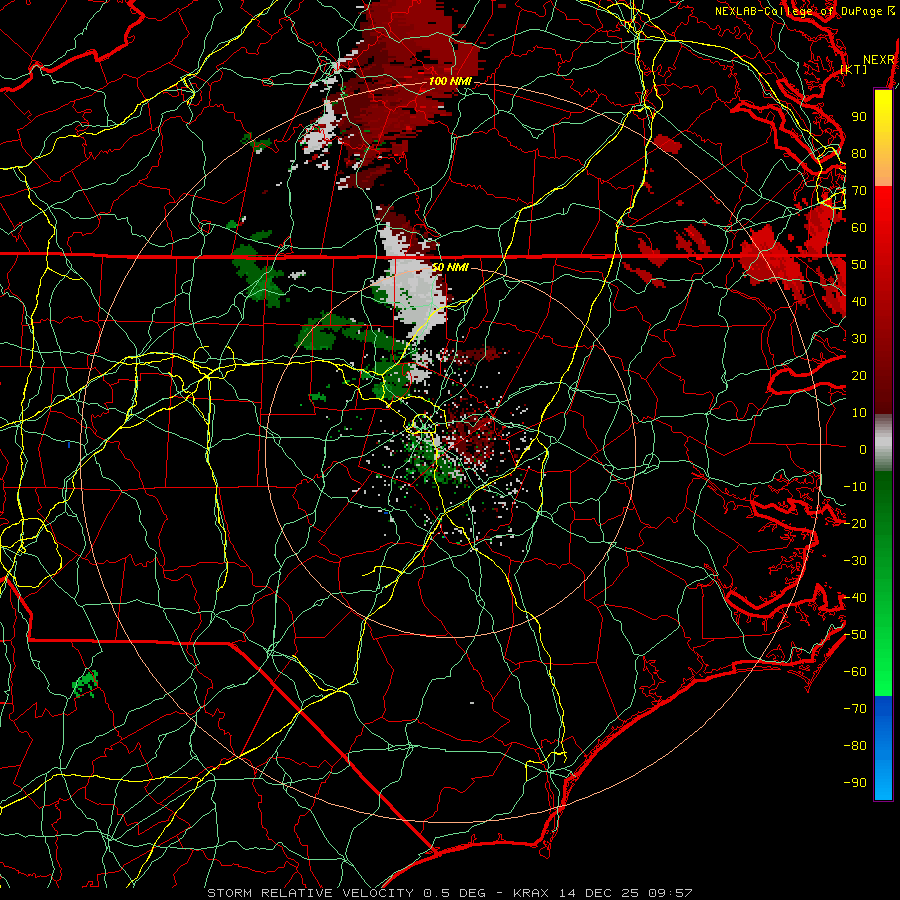Viewport: 900px width, 900px height.
Task: Click the positive 70 scale label
Action: 859,191
